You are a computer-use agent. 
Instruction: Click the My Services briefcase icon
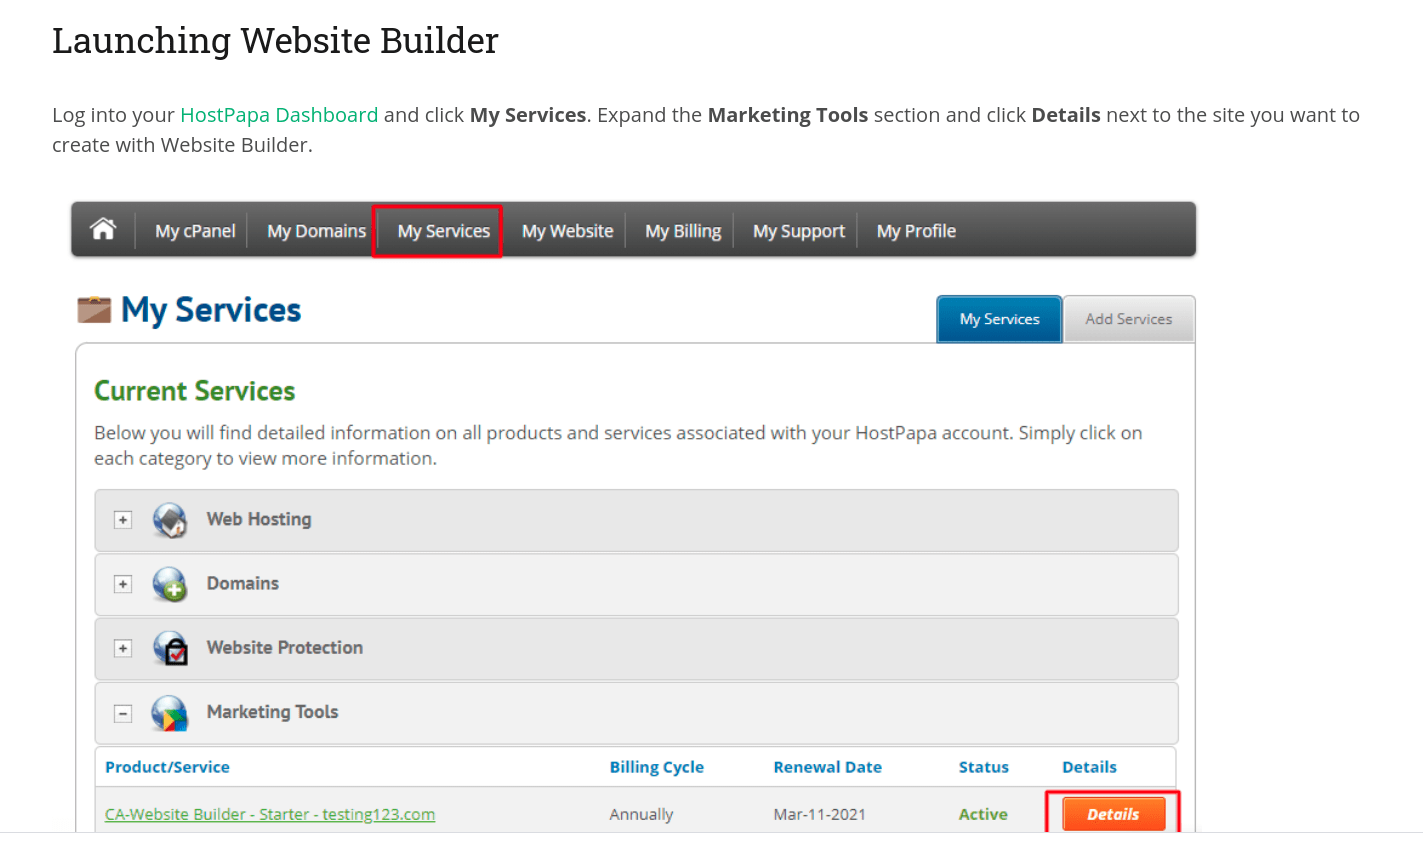point(94,310)
